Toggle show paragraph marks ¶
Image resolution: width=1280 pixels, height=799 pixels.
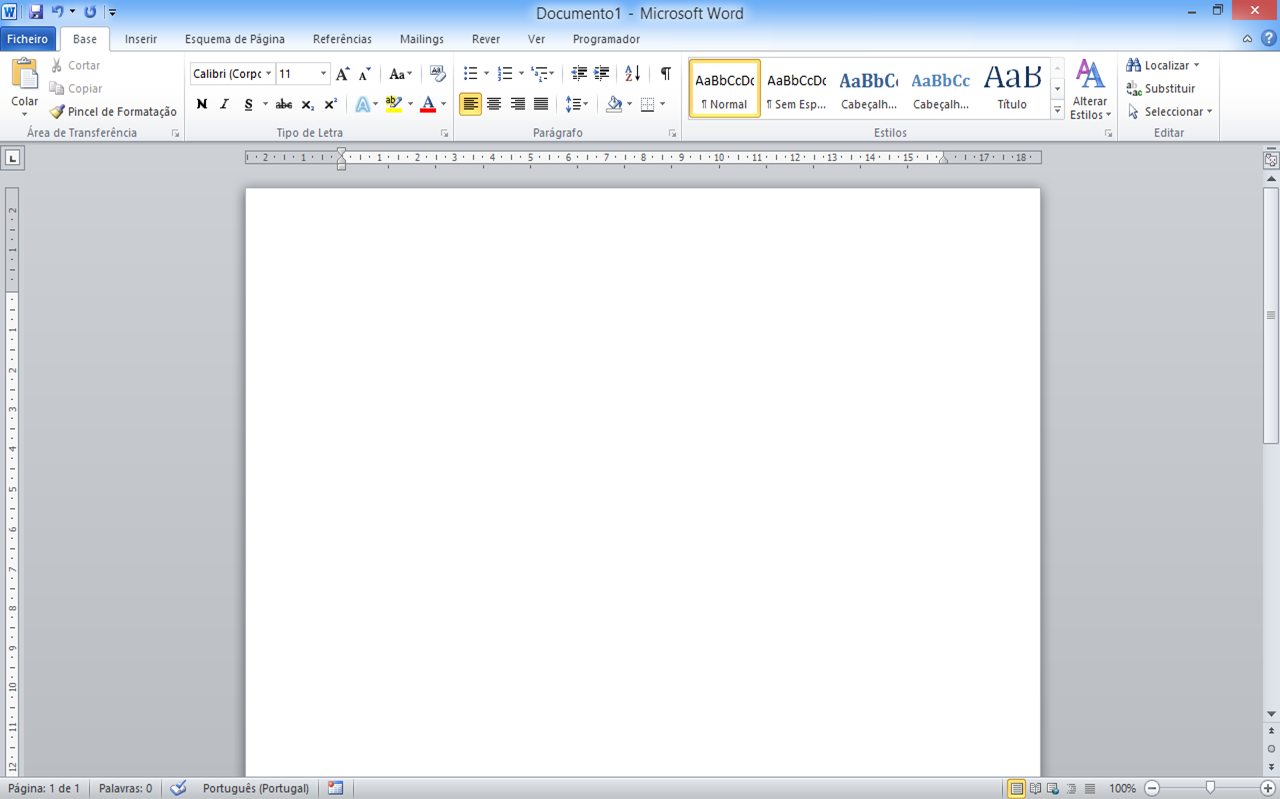tap(665, 74)
